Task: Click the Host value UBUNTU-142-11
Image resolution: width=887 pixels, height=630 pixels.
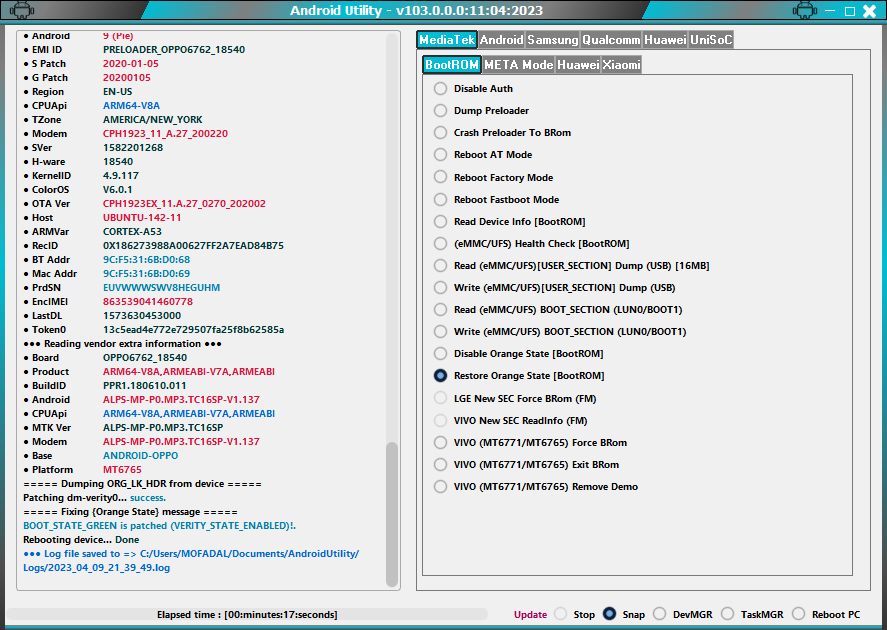Action: pos(142,218)
